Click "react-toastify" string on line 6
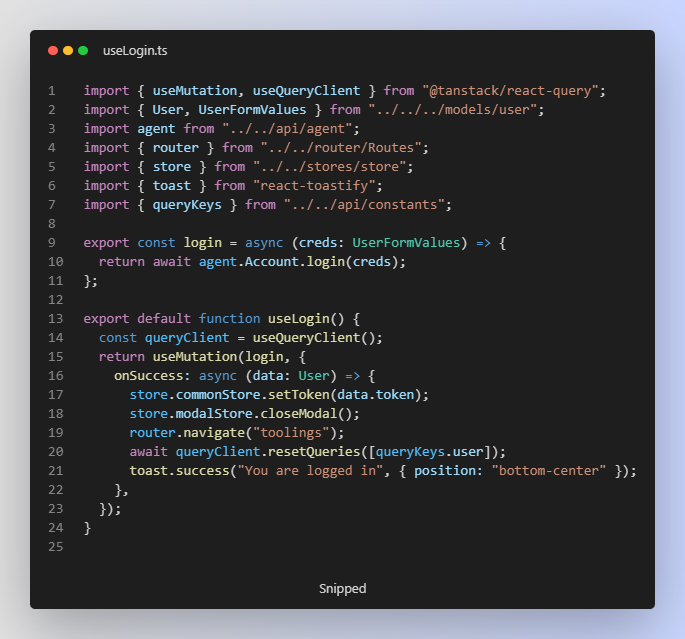This screenshot has height=639, width=685. pyautogui.click(x=314, y=186)
